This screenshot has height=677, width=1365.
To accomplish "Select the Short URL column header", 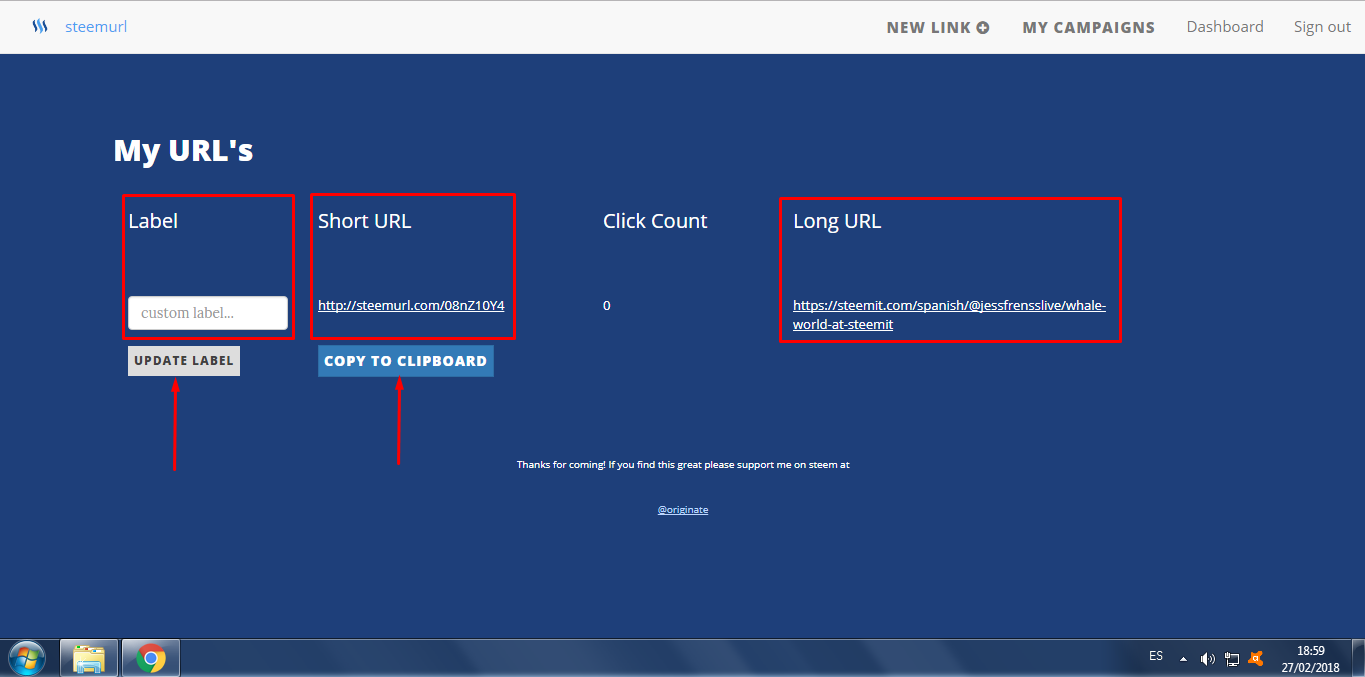I will [x=364, y=221].
